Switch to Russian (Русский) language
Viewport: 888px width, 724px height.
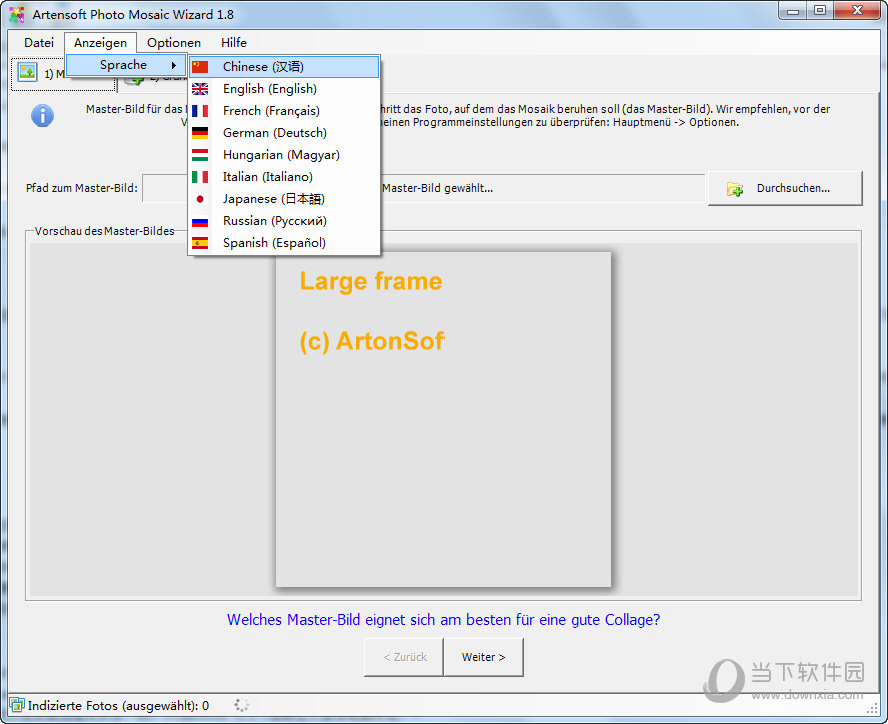point(284,221)
